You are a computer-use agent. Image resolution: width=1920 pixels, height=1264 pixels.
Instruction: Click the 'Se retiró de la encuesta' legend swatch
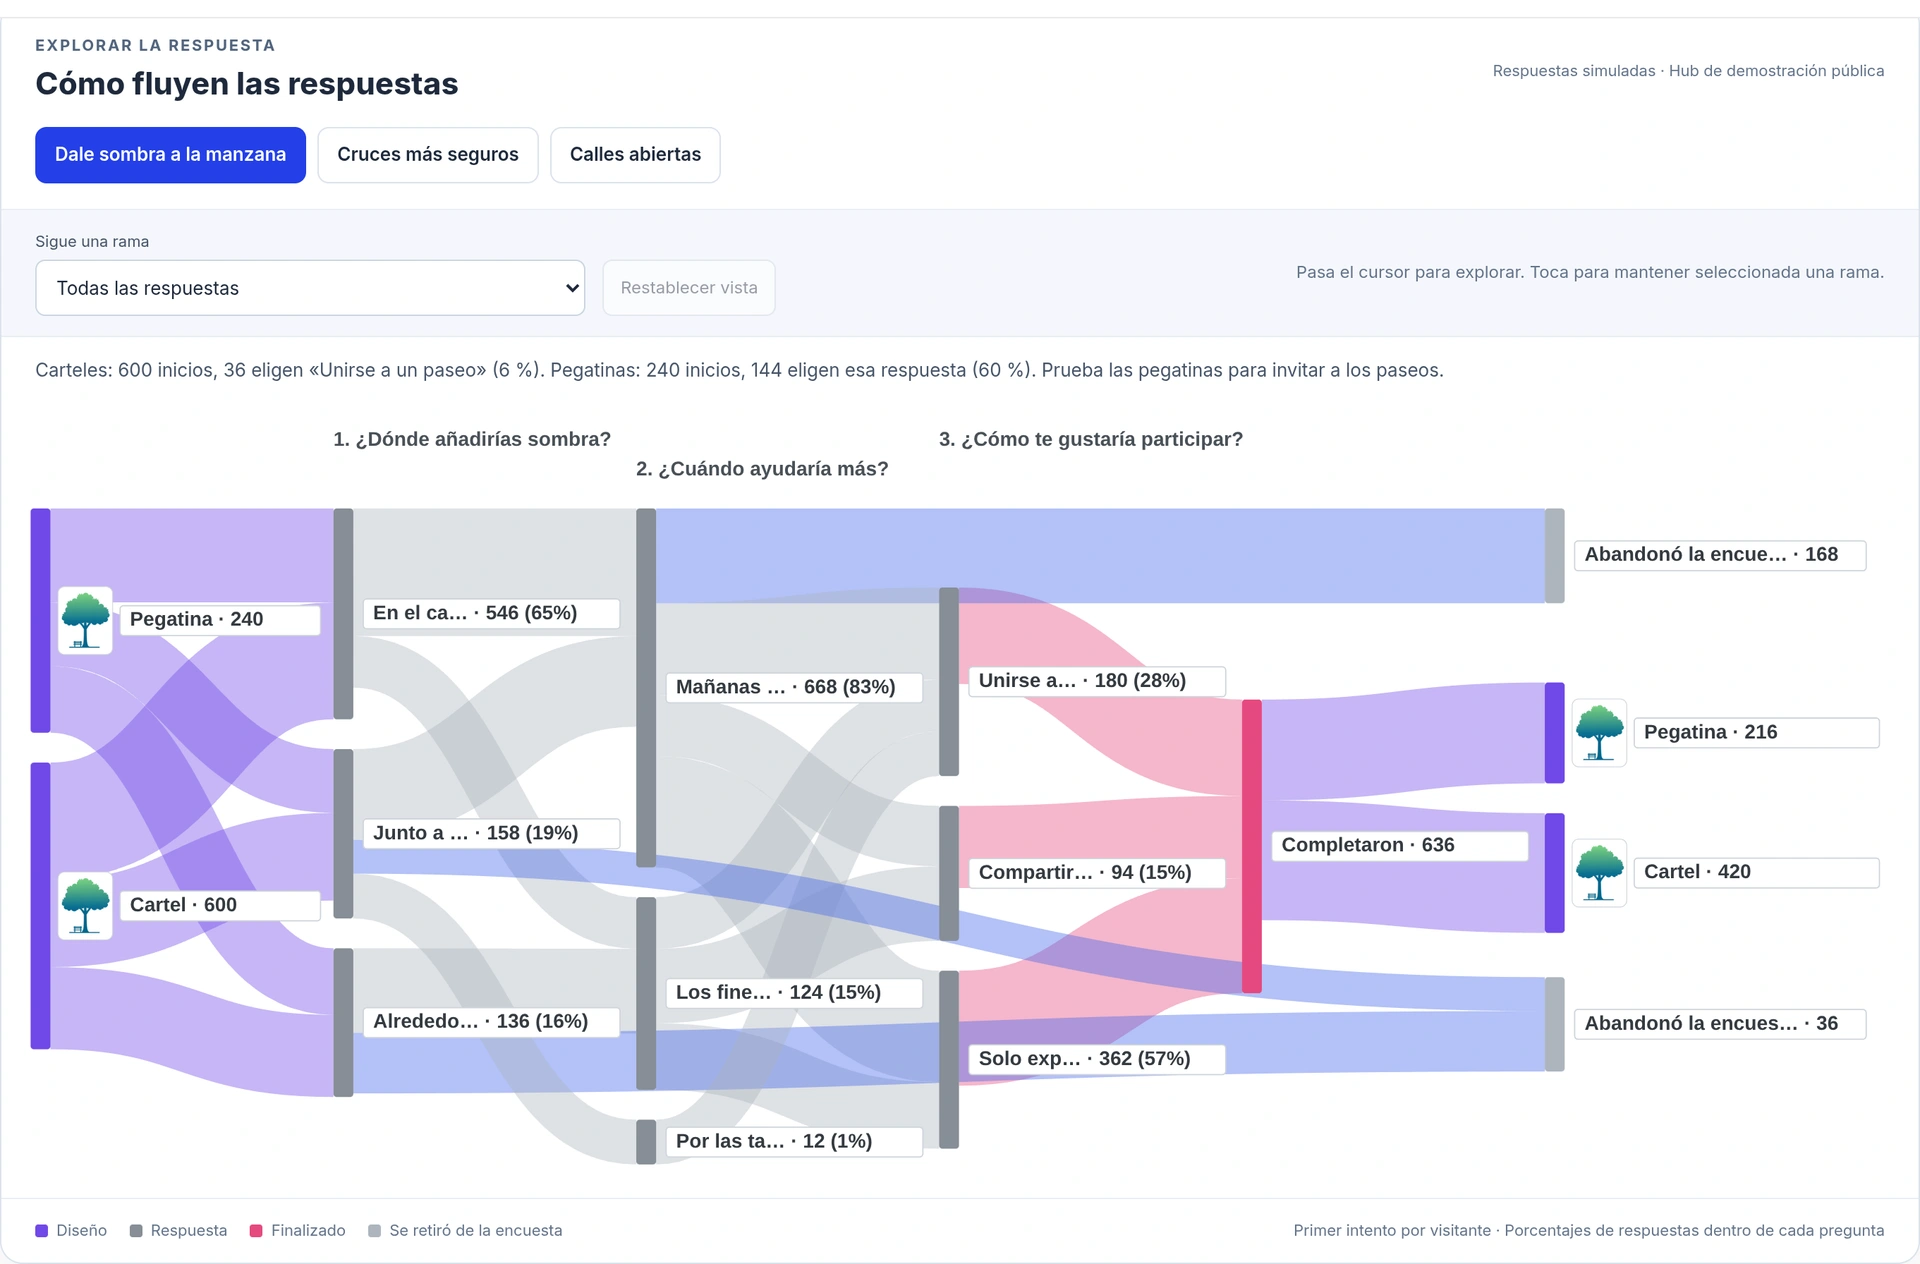point(375,1231)
